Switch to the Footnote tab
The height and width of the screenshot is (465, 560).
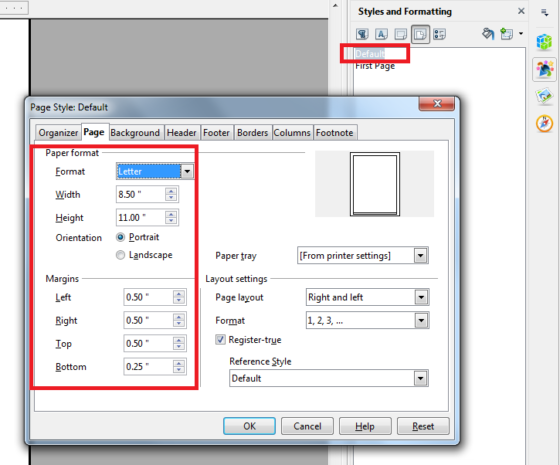coord(335,132)
